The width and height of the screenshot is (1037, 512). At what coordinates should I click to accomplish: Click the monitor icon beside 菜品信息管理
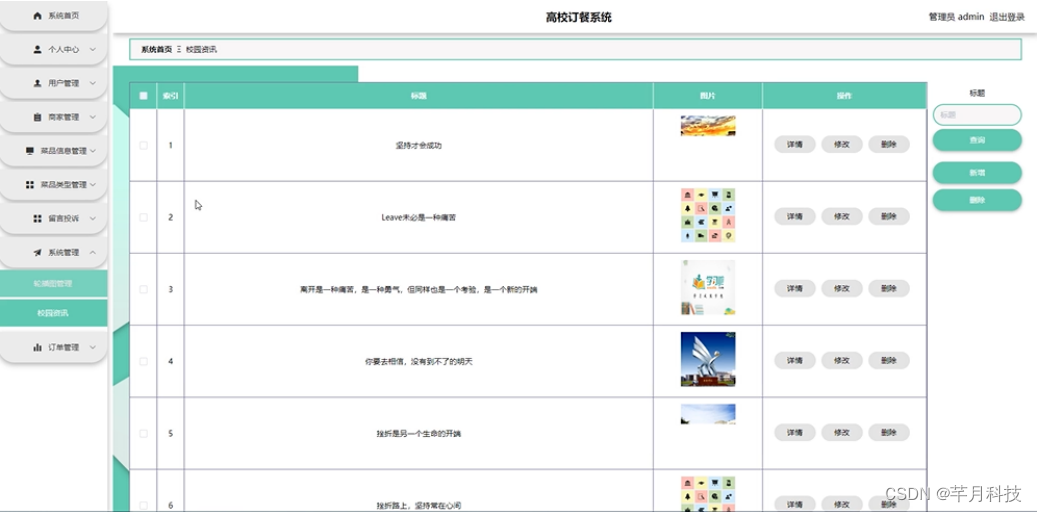pyautogui.click(x=30, y=151)
